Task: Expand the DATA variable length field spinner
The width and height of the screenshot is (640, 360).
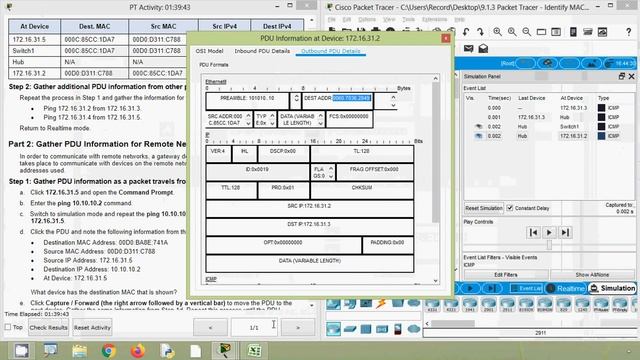Action: [321, 120]
